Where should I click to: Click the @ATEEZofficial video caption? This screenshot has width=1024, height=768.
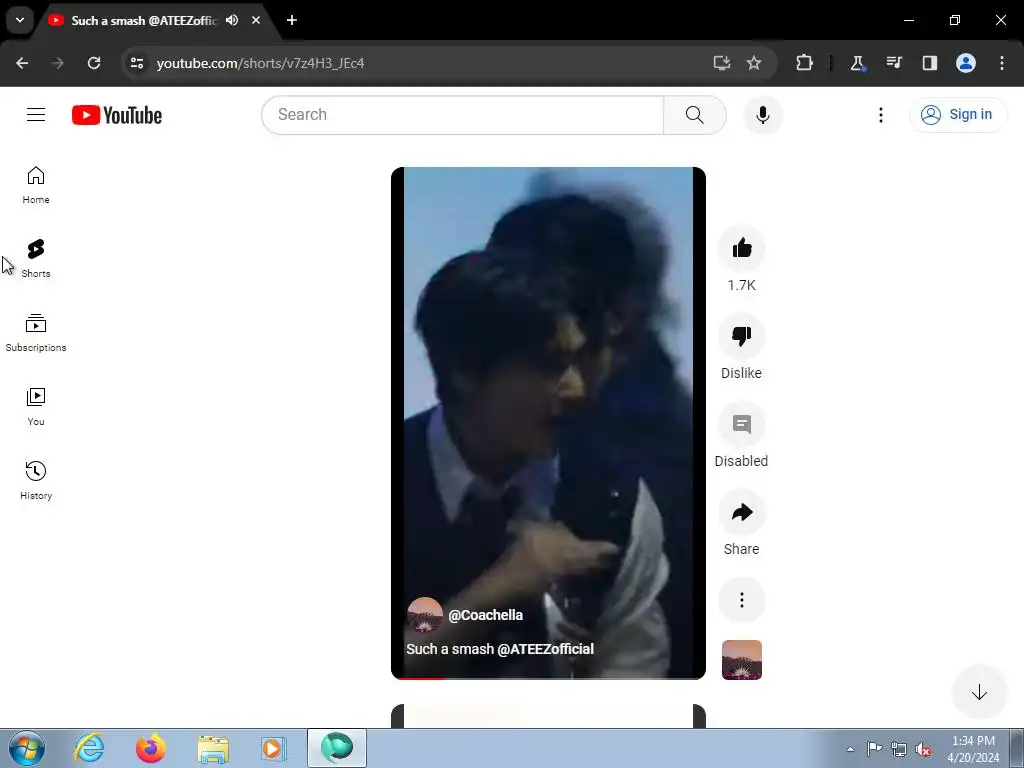pyautogui.click(x=545, y=649)
